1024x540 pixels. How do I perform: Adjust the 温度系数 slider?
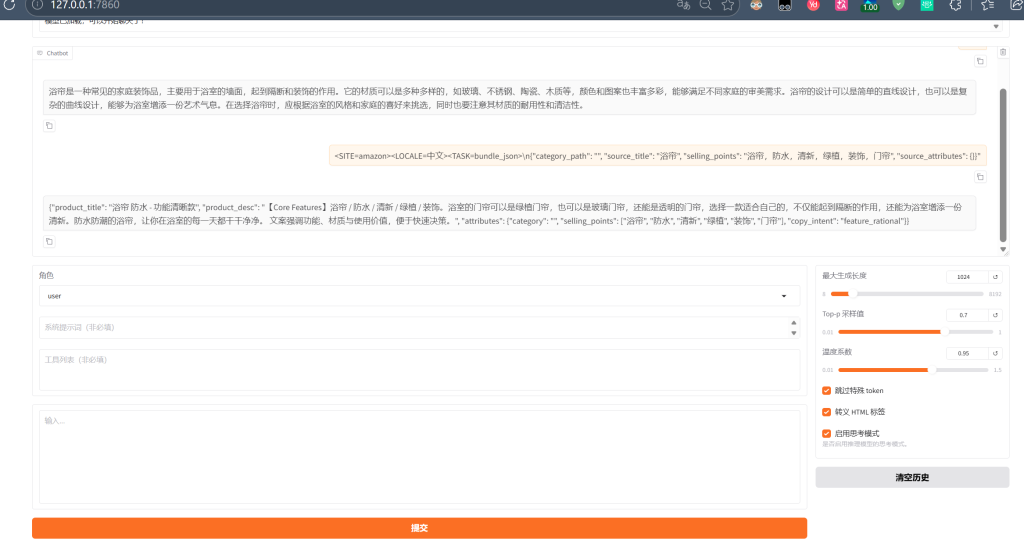(x=913, y=370)
